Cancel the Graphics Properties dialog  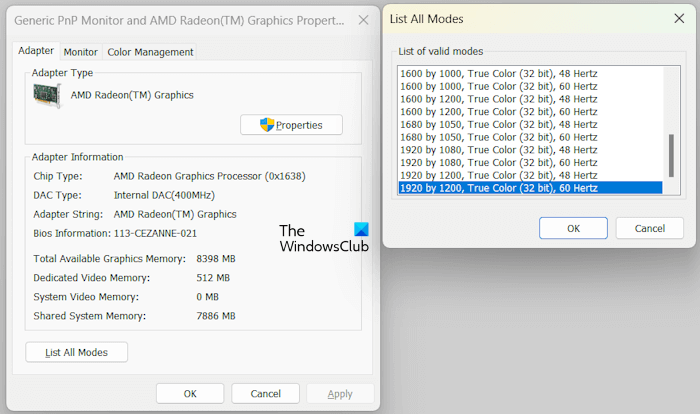tap(265, 393)
